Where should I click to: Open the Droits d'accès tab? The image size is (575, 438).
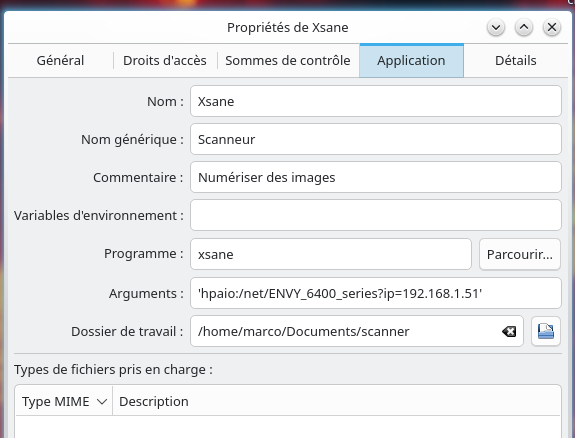(165, 61)
